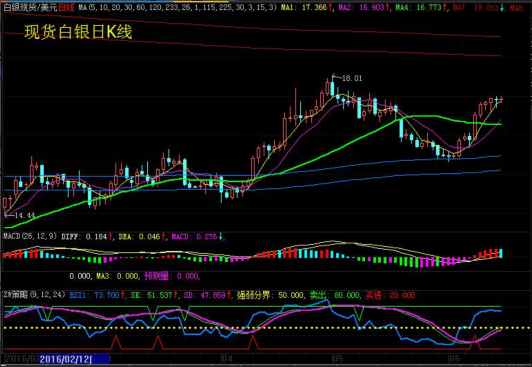Viewport: 532px width, 367px height.
Task: Select the green MA4 16.773 reading
Action: tap(421, 7)
